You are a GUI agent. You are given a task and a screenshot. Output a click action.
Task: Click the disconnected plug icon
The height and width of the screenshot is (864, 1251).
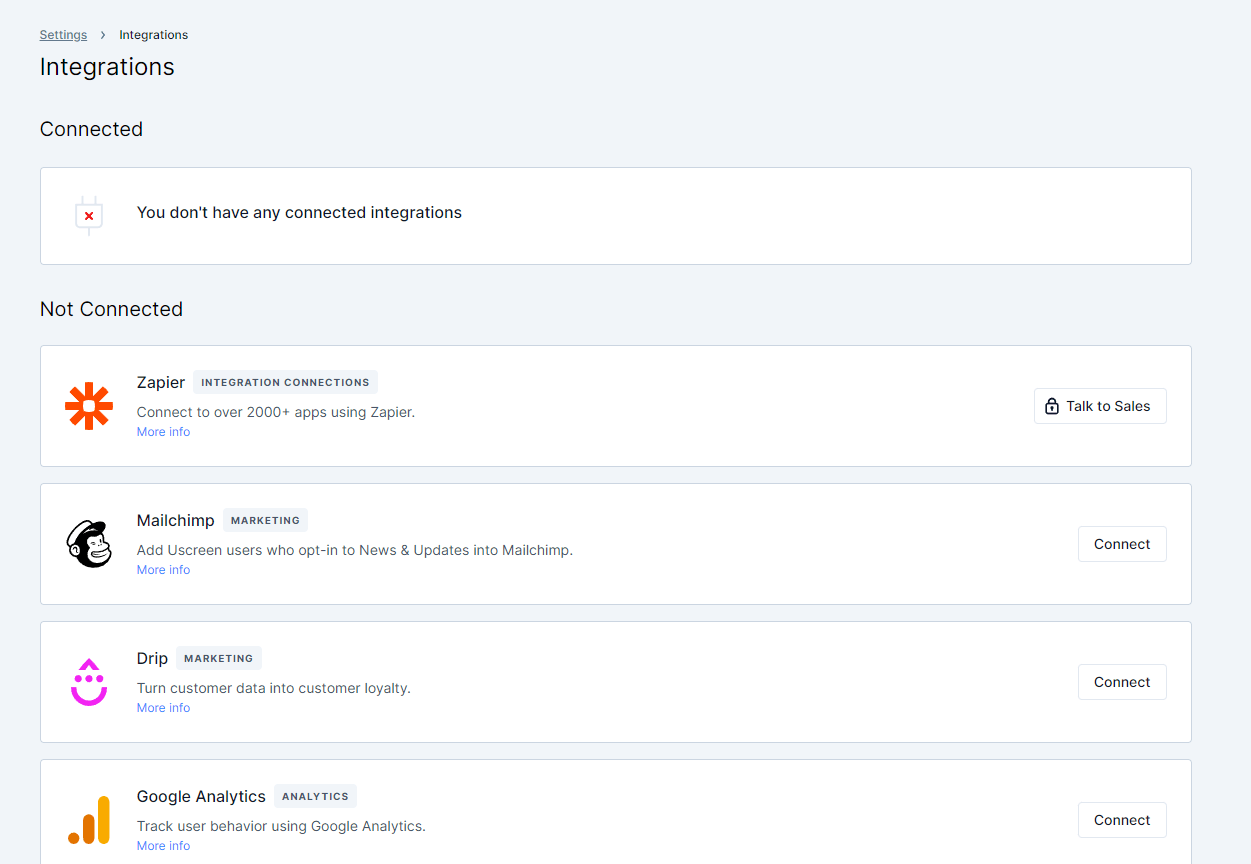pyautogui.click(x=88, y=215)
